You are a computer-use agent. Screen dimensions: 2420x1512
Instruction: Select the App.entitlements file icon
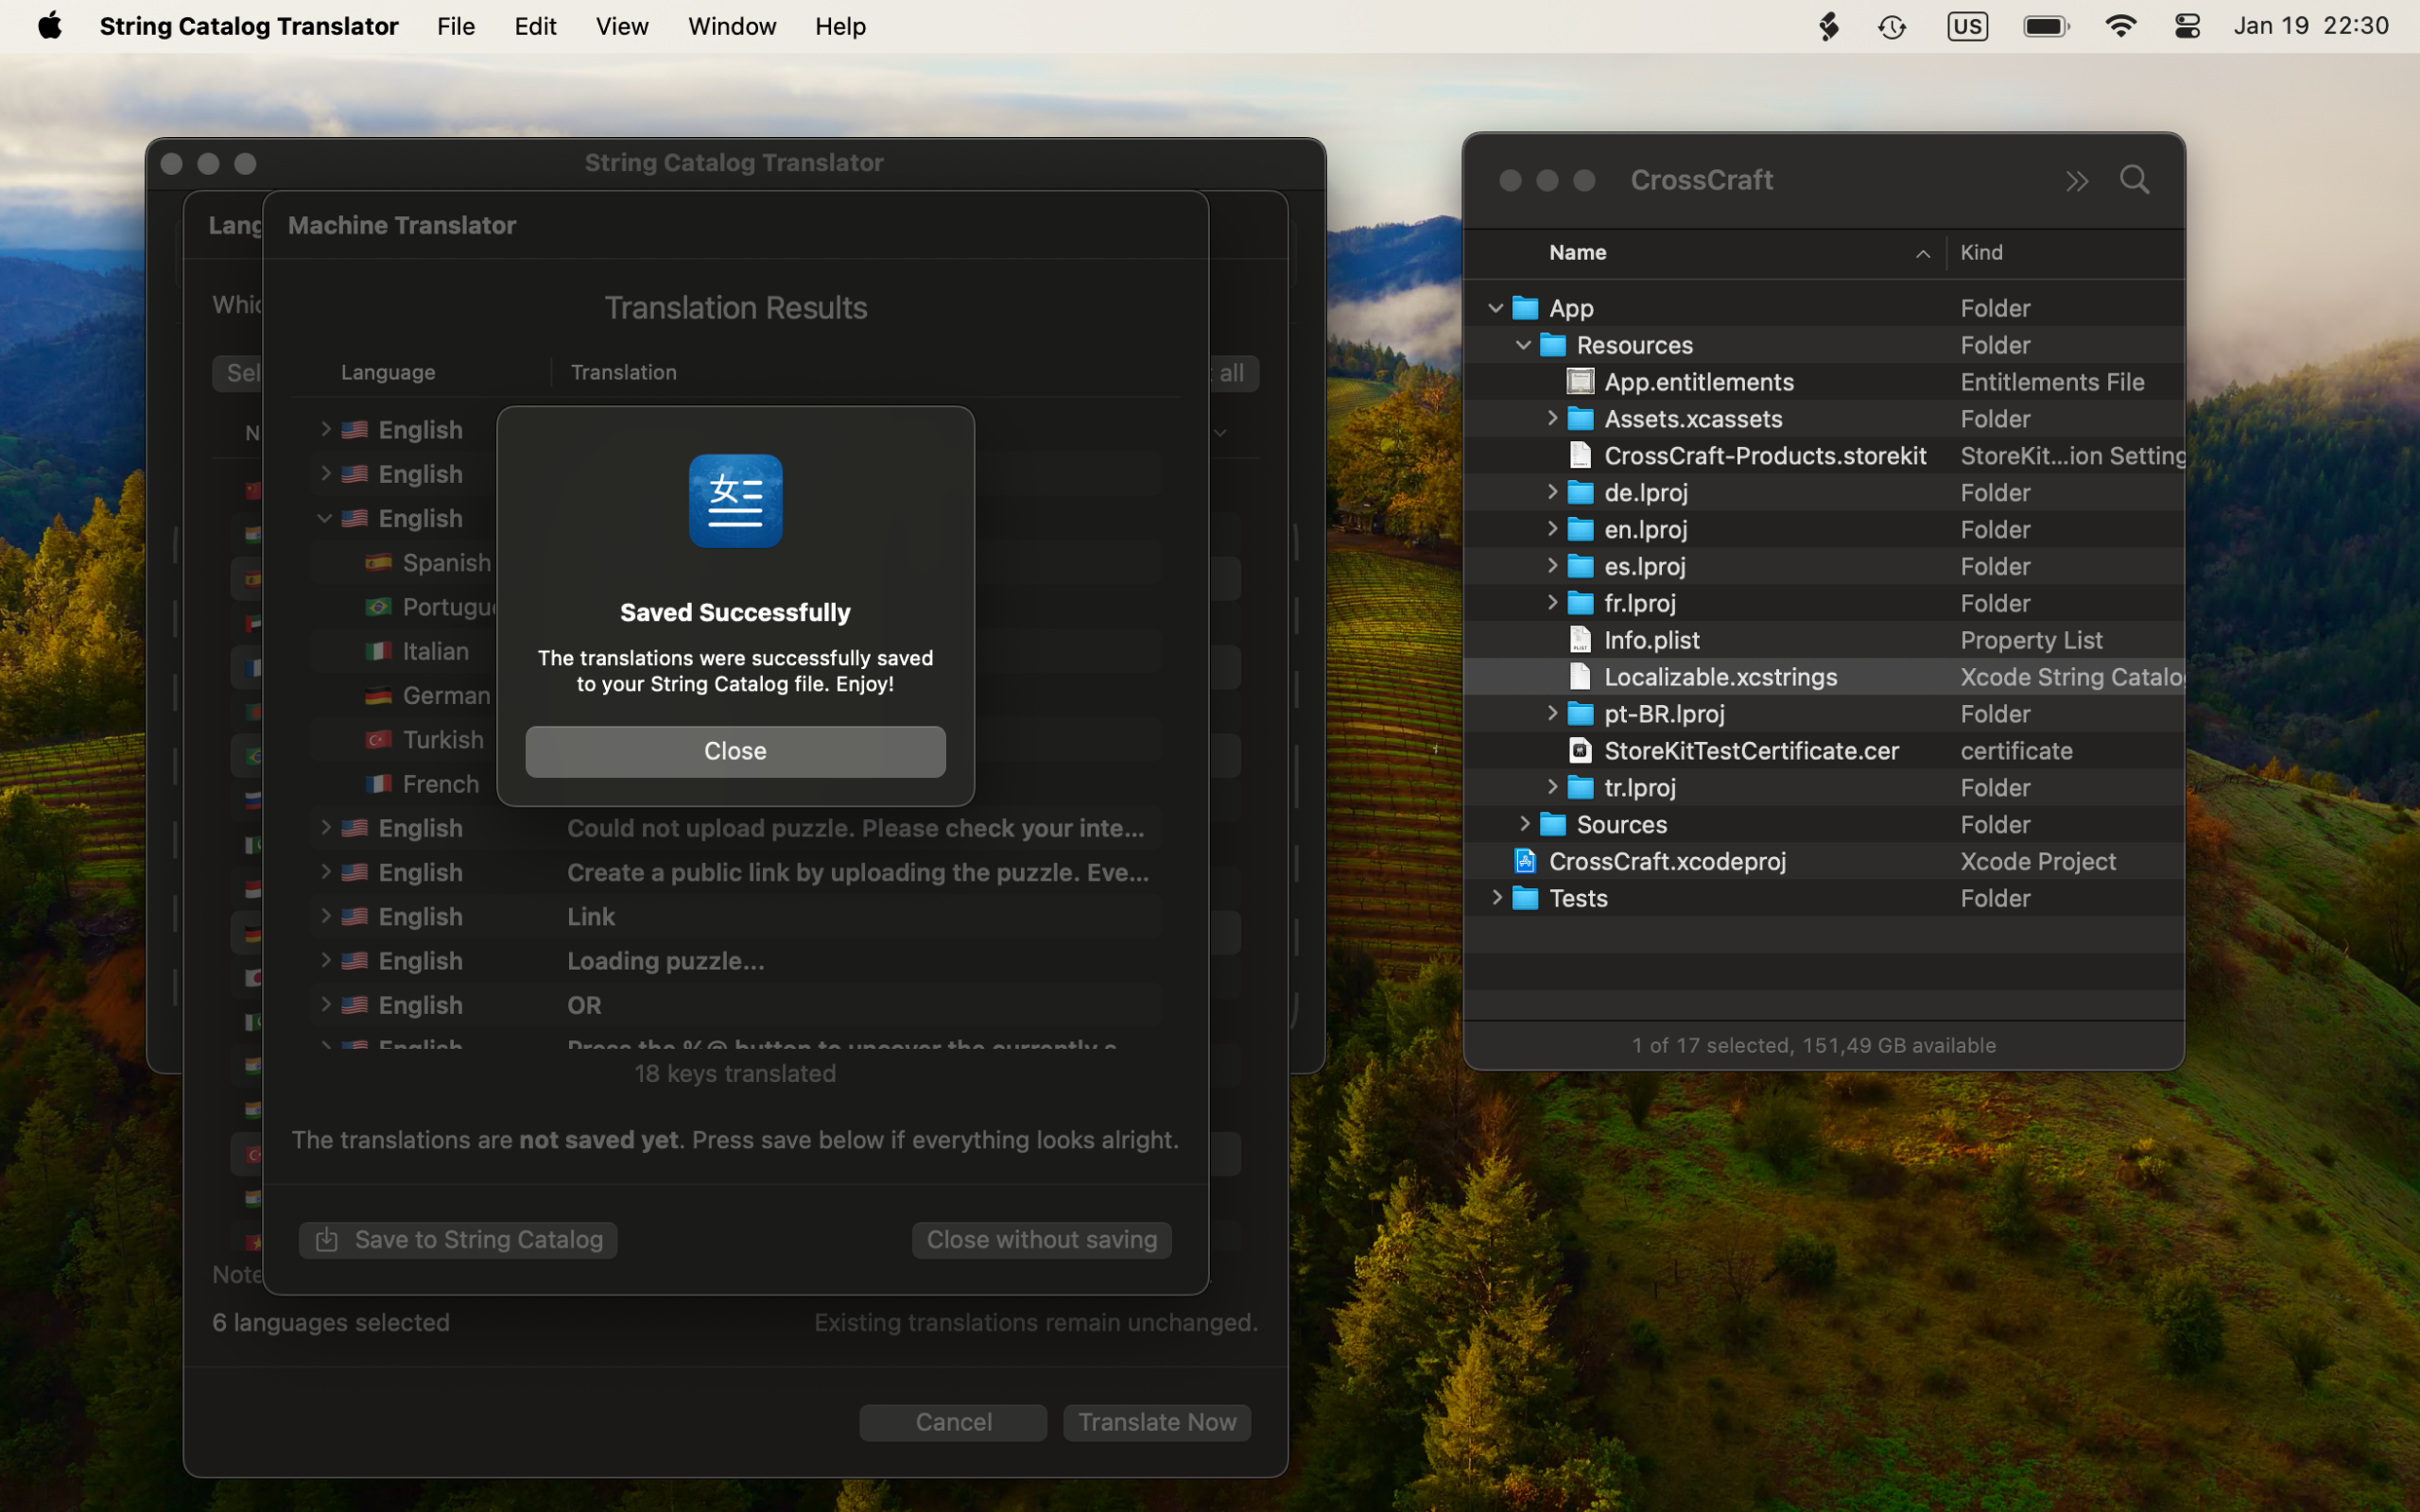pos(1580,382)
